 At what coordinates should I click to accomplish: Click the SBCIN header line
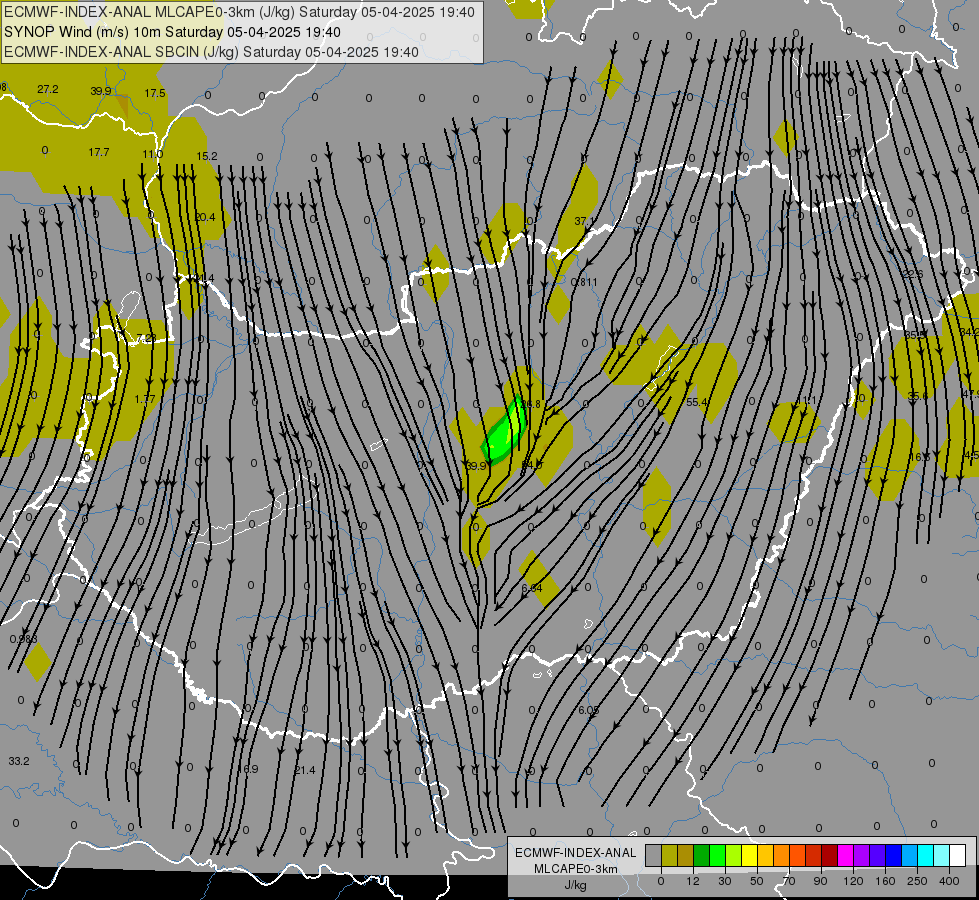(211, 52)
